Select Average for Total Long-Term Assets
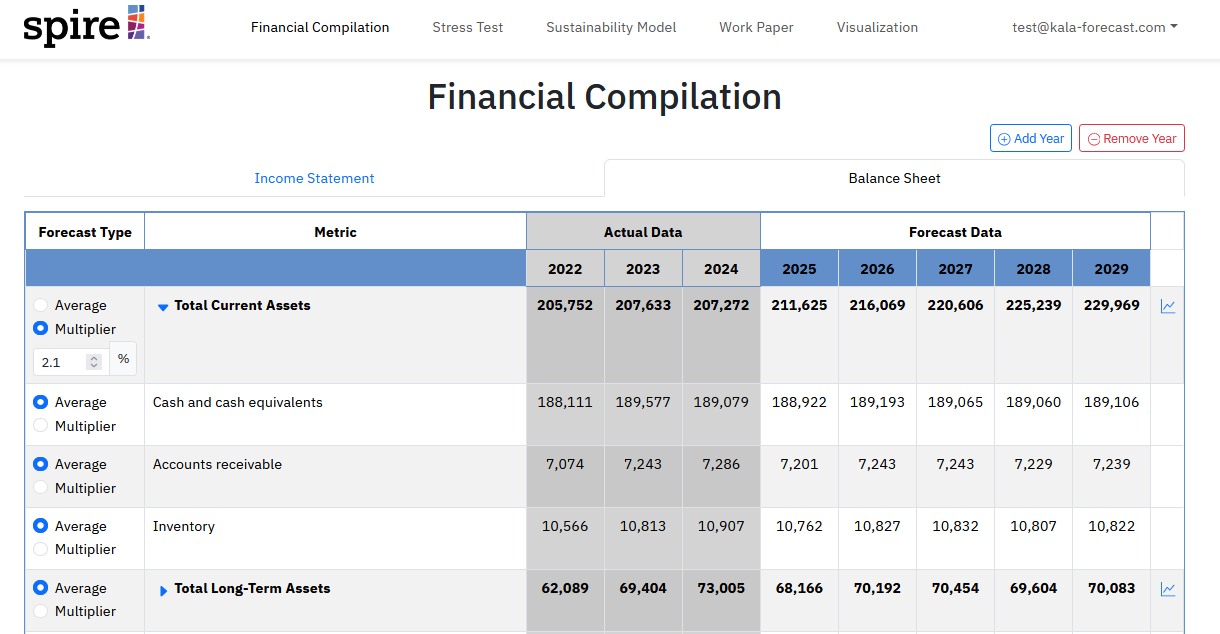Viewport: 1220px width, 634px height. point(41,588)
